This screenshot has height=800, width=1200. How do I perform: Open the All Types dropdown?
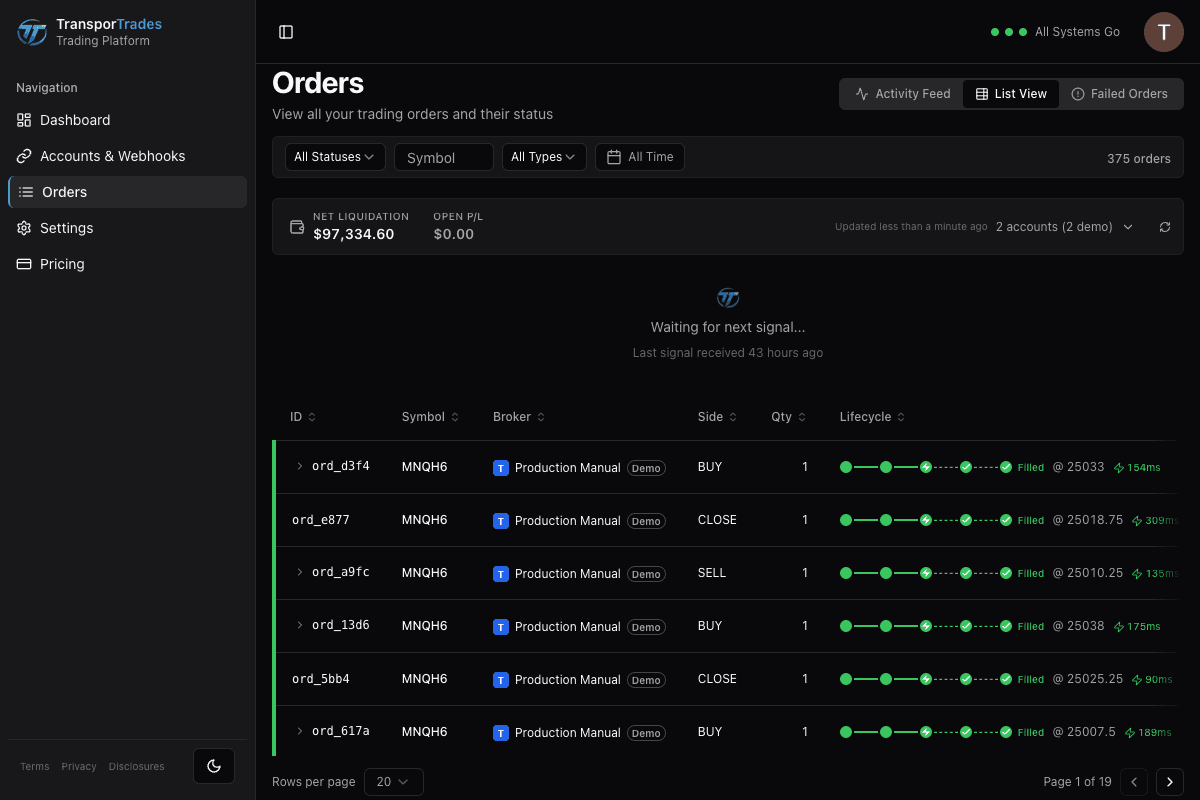point(544,157)
